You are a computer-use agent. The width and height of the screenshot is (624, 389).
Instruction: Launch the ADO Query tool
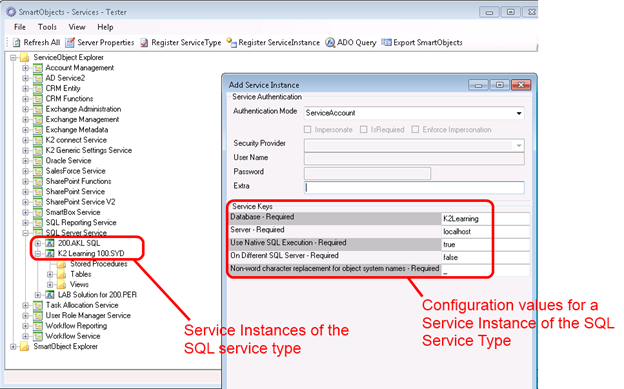point(330,42)
